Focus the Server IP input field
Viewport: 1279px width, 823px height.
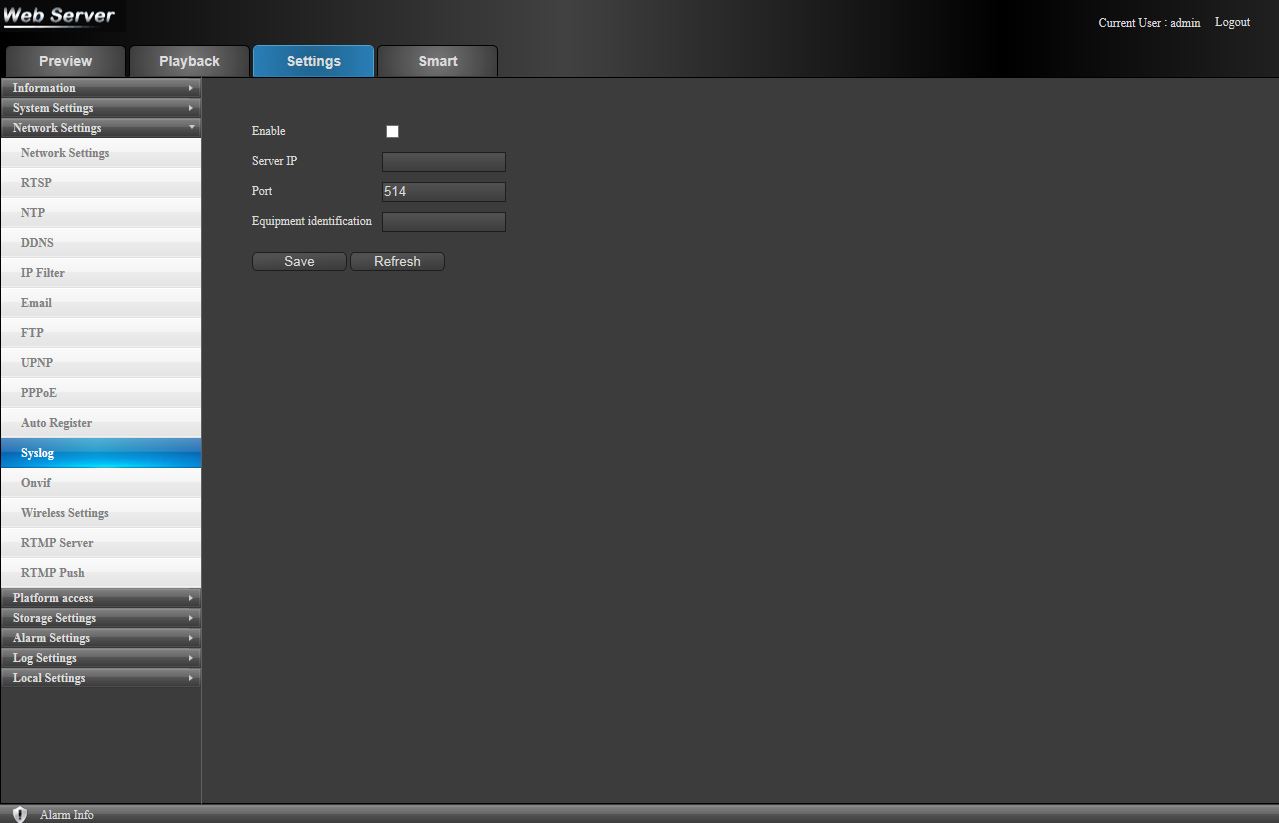(444, 162)
